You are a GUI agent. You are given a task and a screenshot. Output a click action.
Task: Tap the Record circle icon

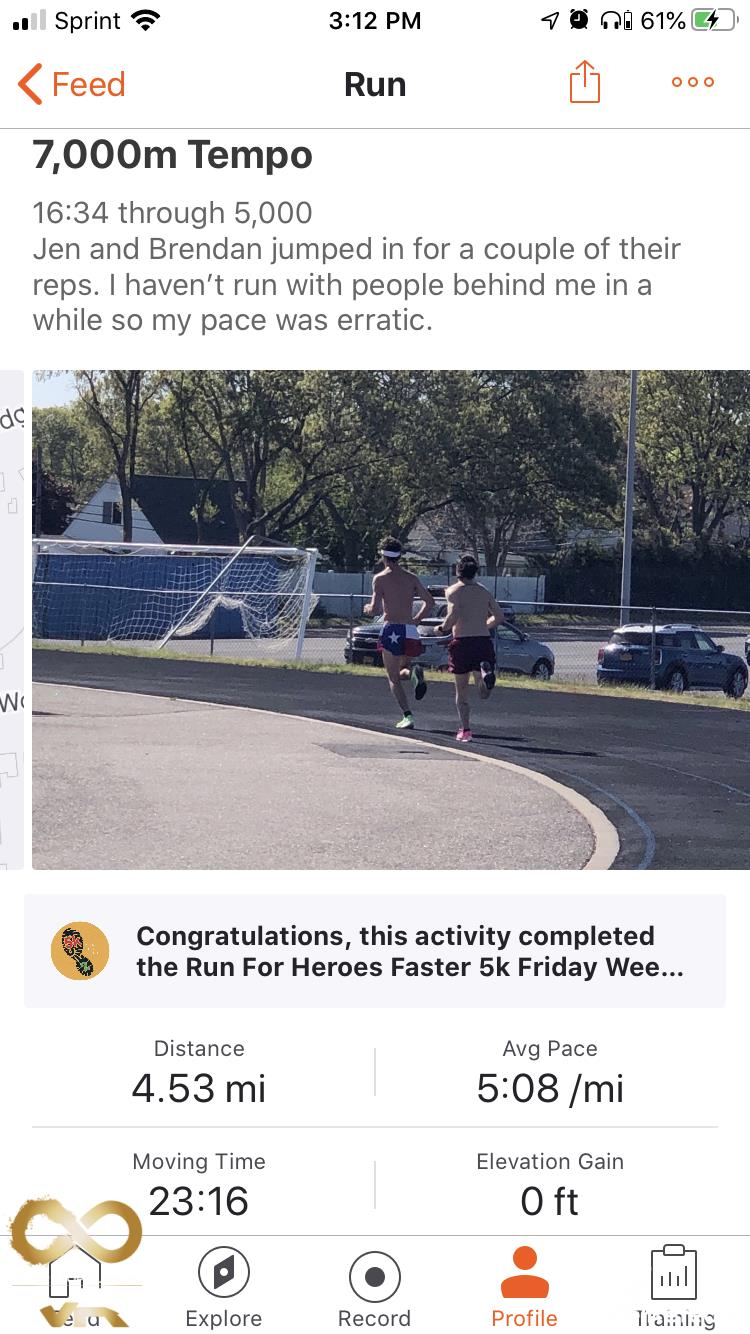[x=375, y=1277]
